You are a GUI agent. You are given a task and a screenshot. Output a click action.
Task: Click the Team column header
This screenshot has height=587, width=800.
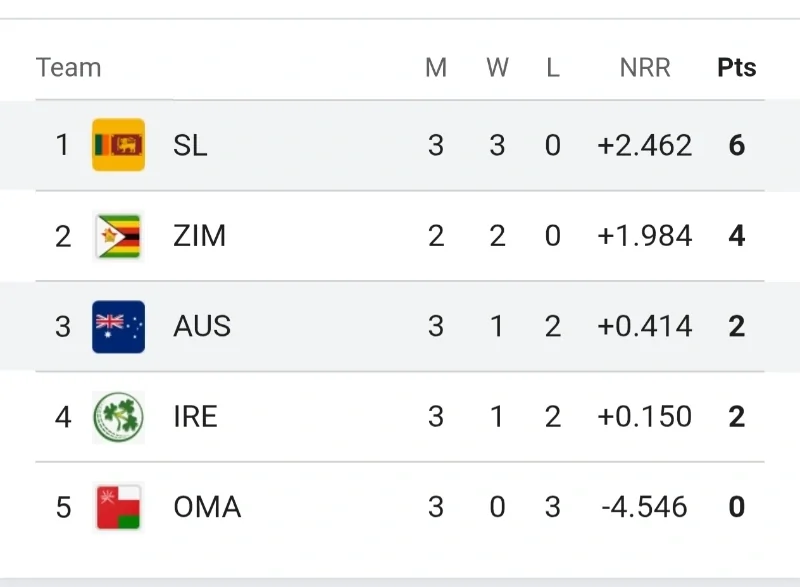pos(68,68)
